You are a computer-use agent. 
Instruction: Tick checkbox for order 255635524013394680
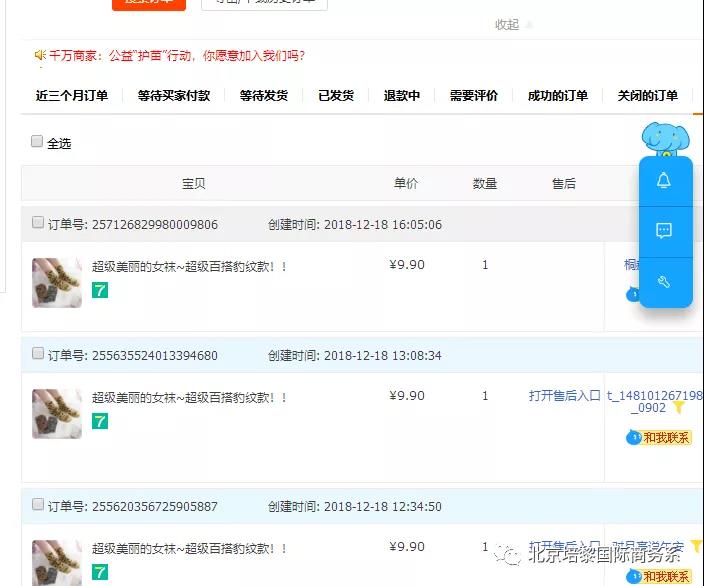click(x=38, y=354)
